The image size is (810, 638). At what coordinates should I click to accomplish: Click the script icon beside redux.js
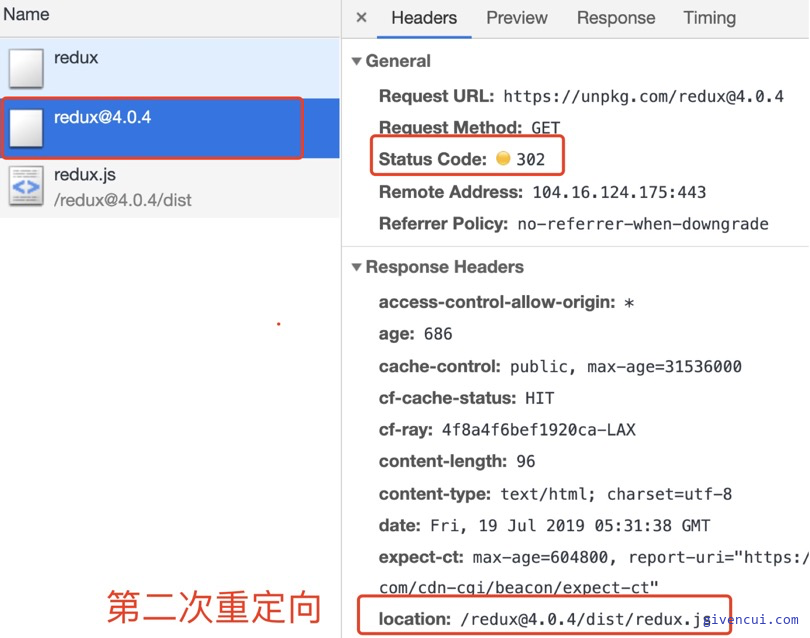26,186
